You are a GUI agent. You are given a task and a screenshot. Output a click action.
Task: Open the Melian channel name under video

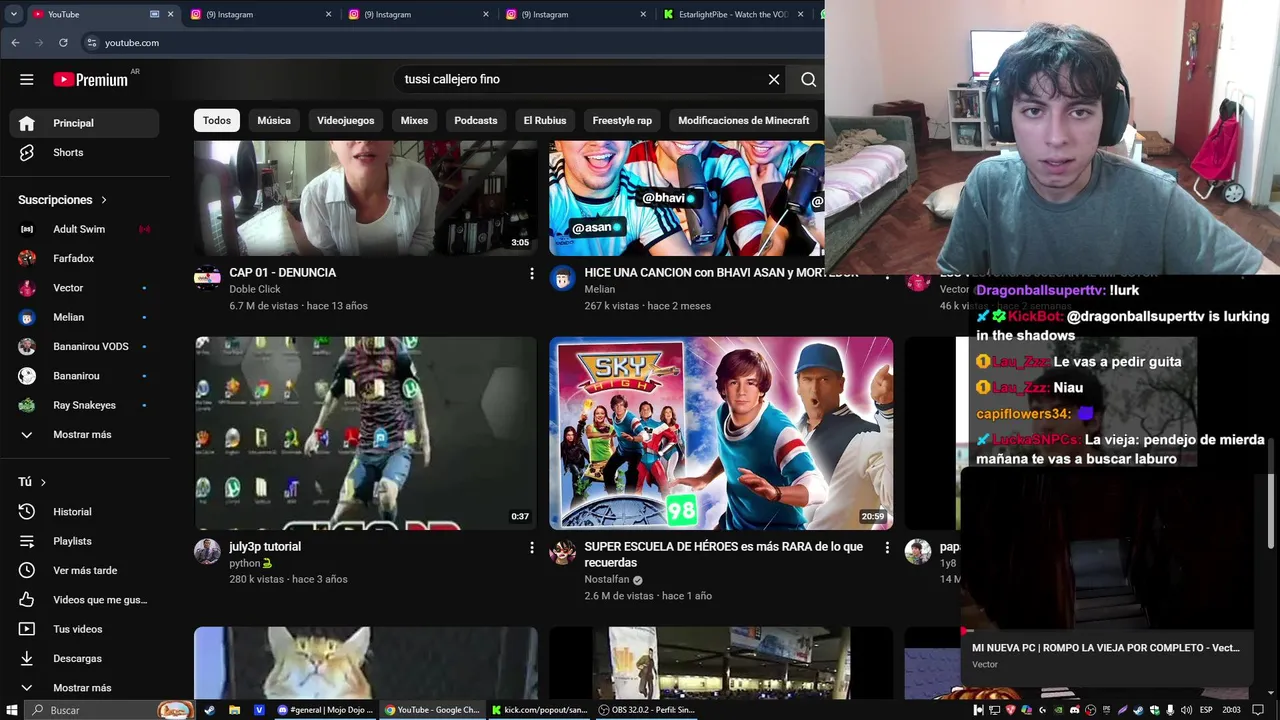tap(600, 289)
